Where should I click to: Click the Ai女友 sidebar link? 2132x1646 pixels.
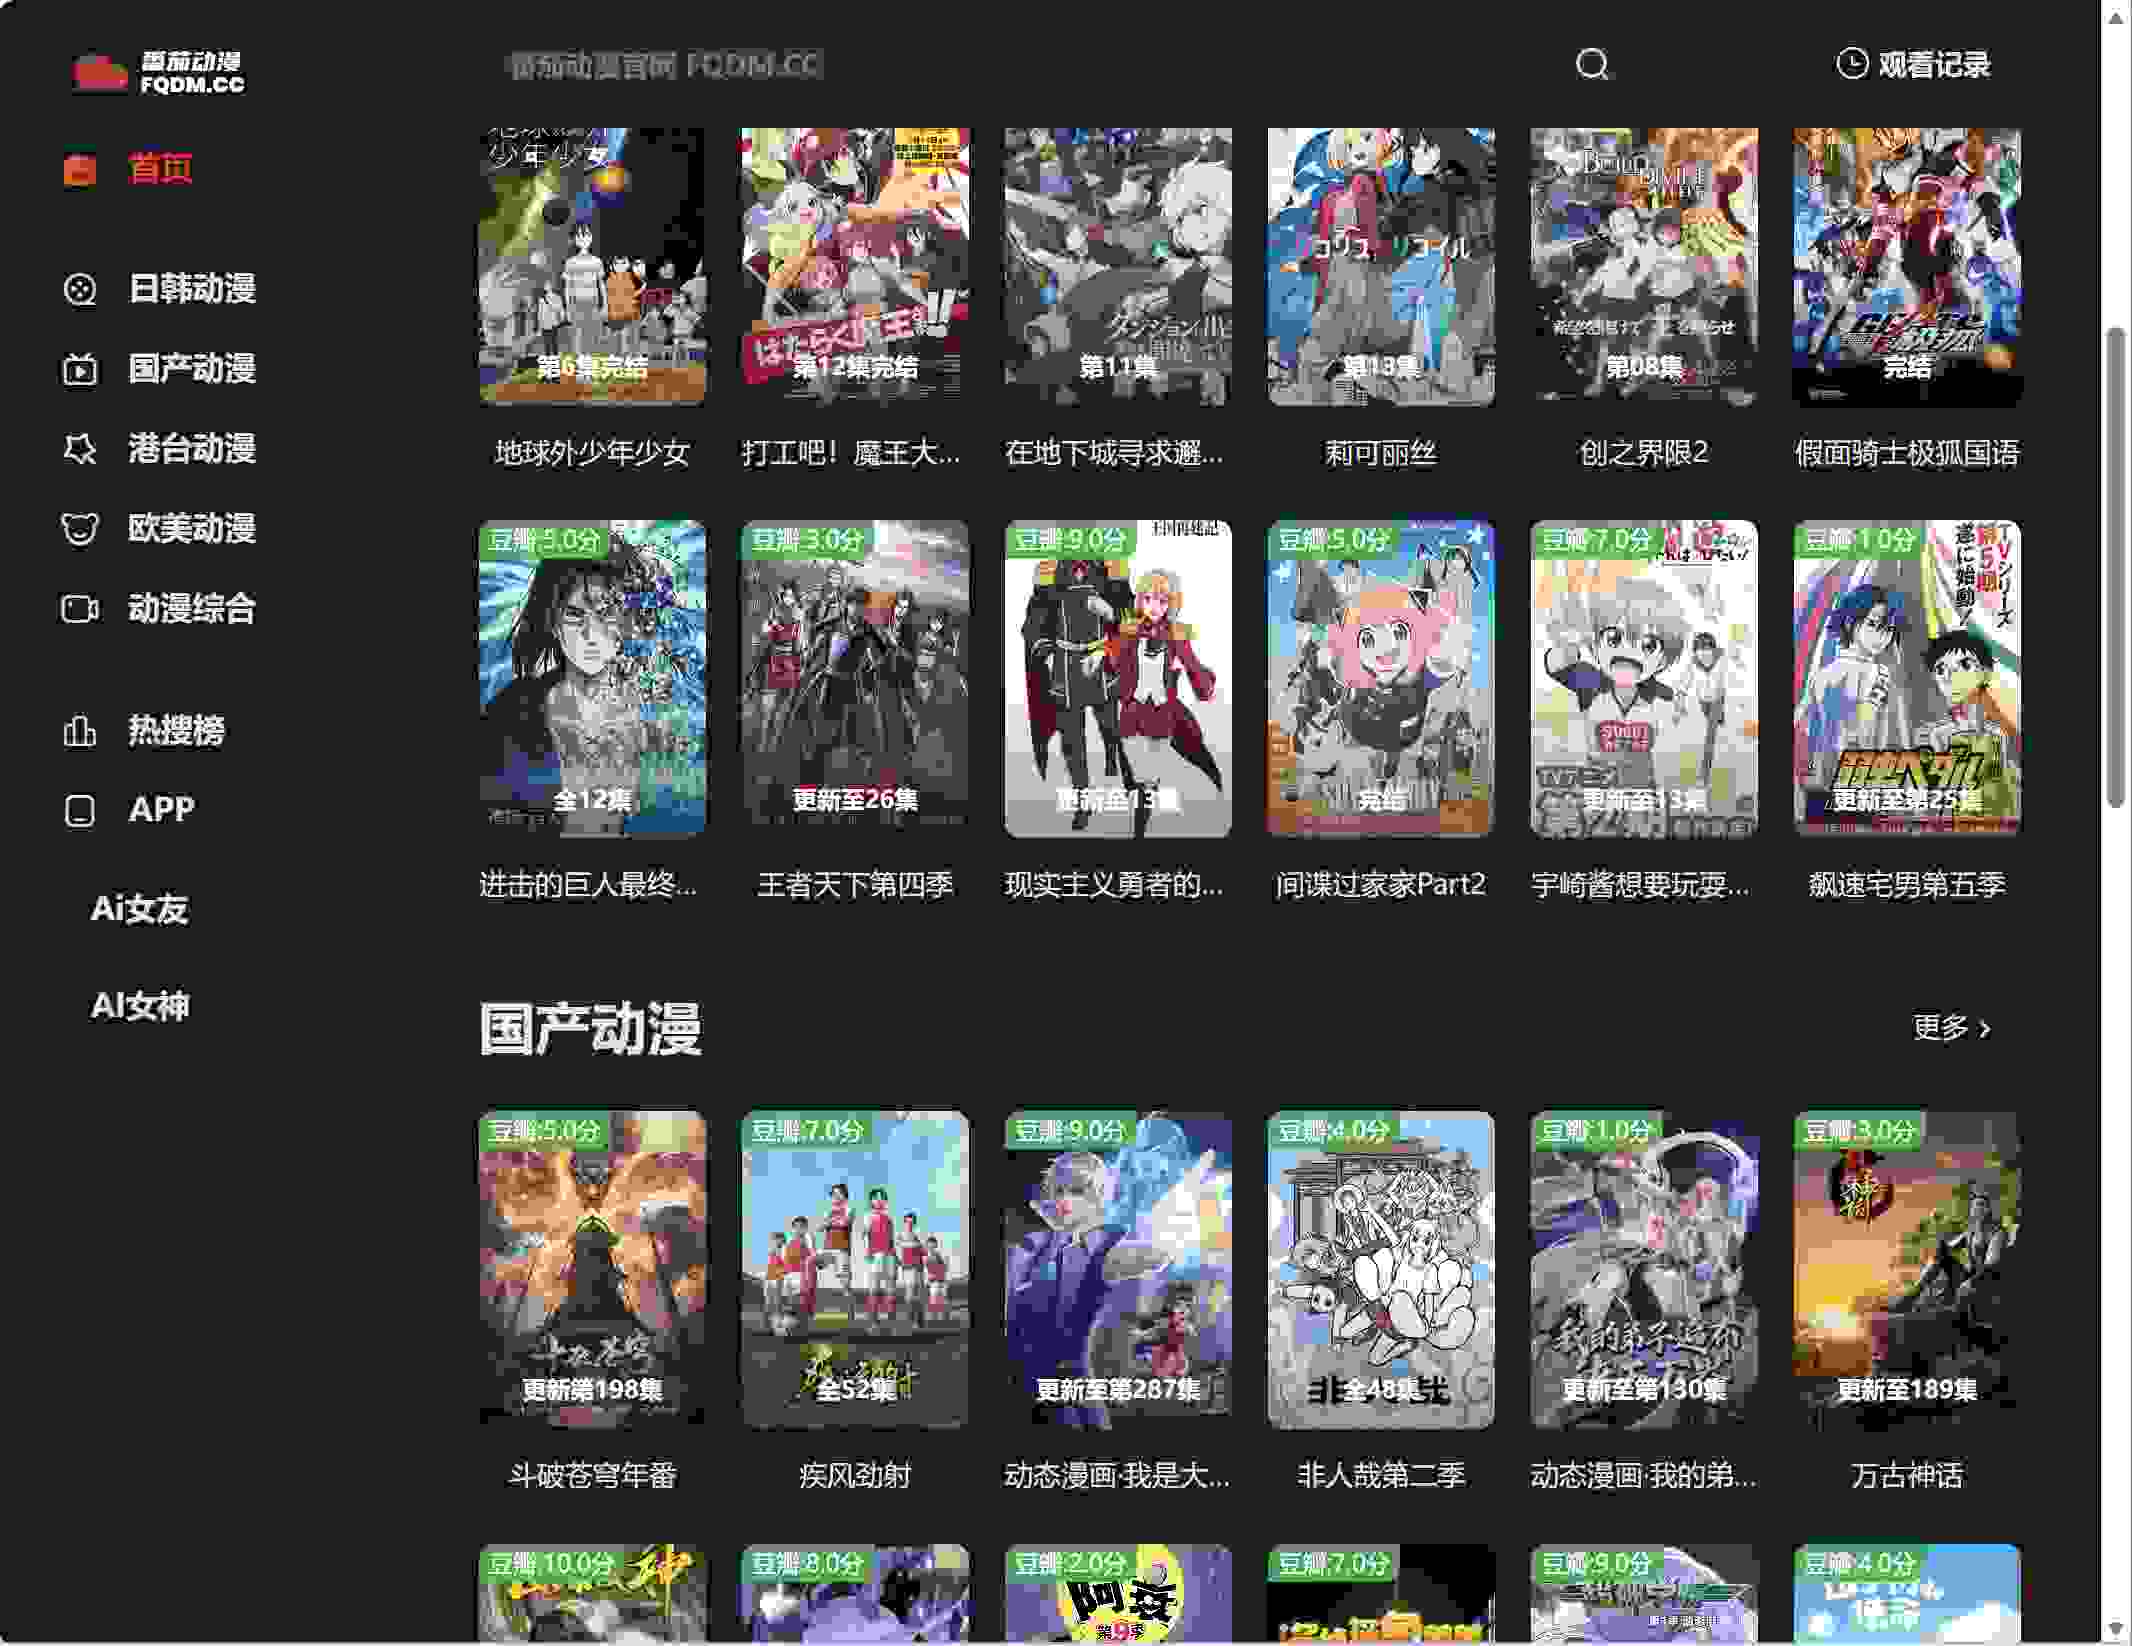pyautogui.click(x=139, y=909)
